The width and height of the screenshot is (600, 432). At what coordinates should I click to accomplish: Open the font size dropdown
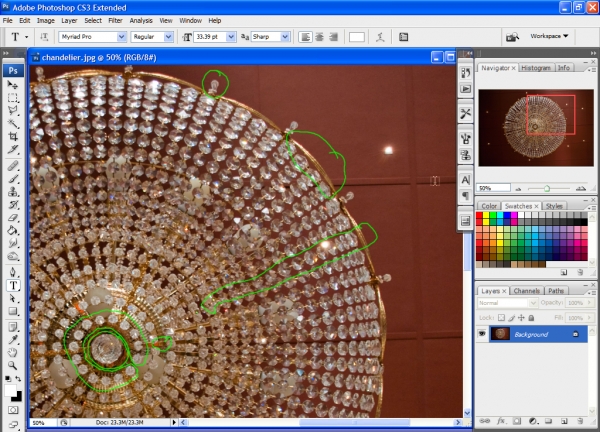[231, 37]
